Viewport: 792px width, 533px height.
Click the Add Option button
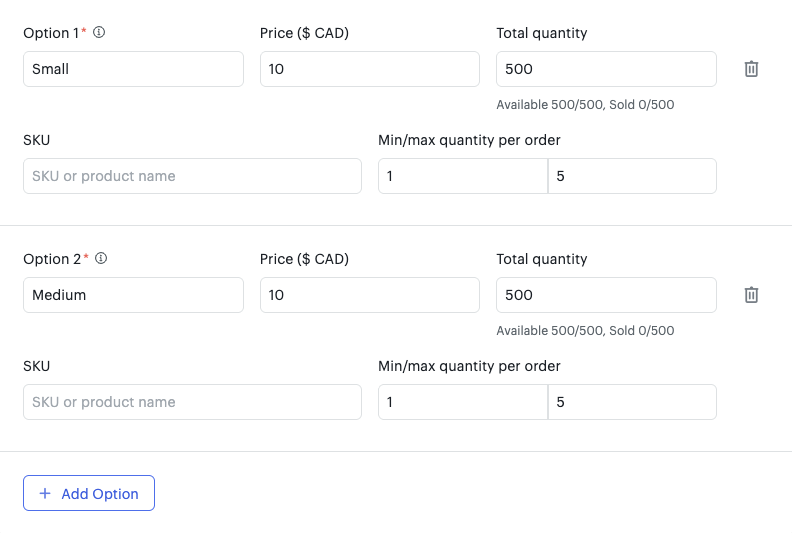tap(89, 493)
